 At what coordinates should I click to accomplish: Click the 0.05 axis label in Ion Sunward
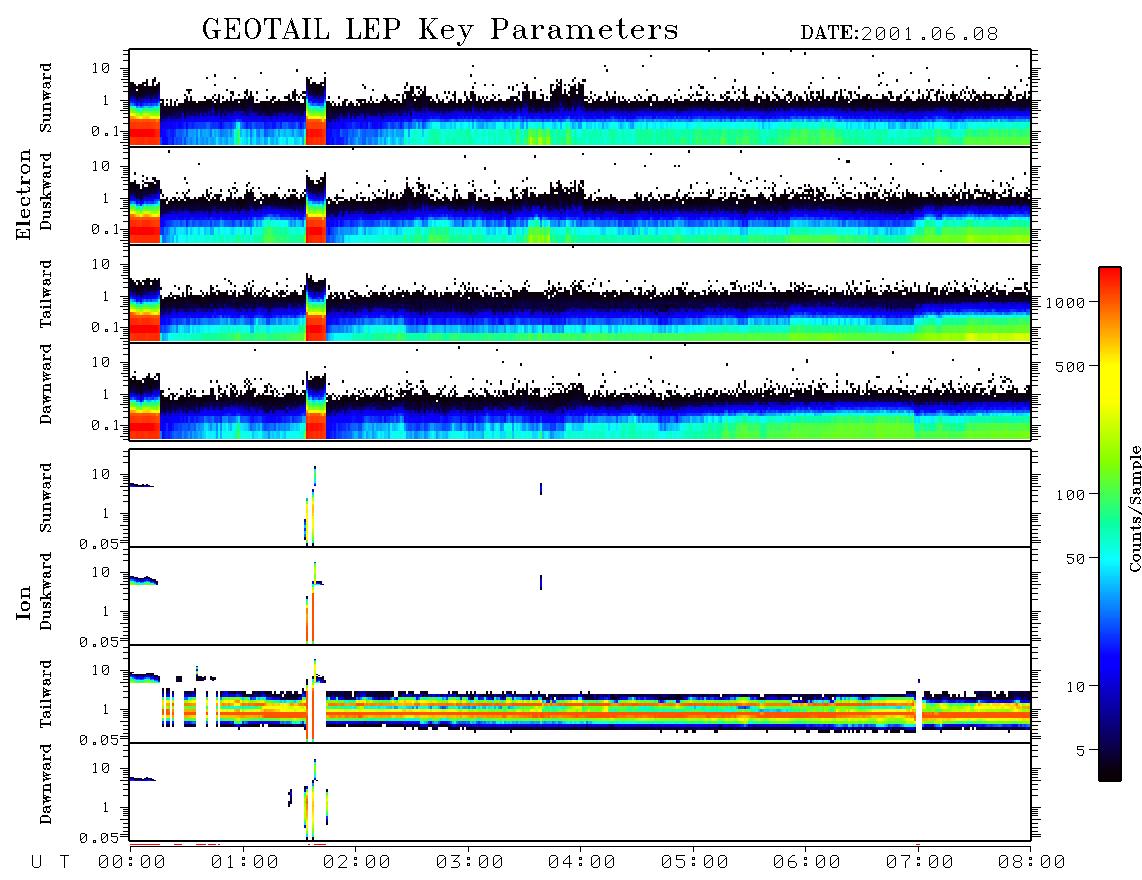coord(98,543)
